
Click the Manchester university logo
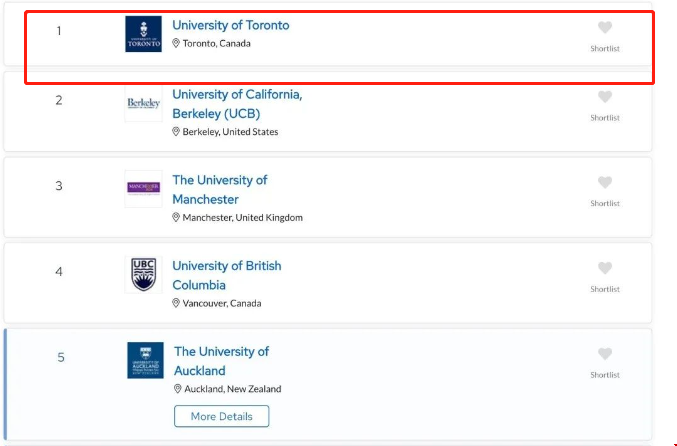[143, 188]
